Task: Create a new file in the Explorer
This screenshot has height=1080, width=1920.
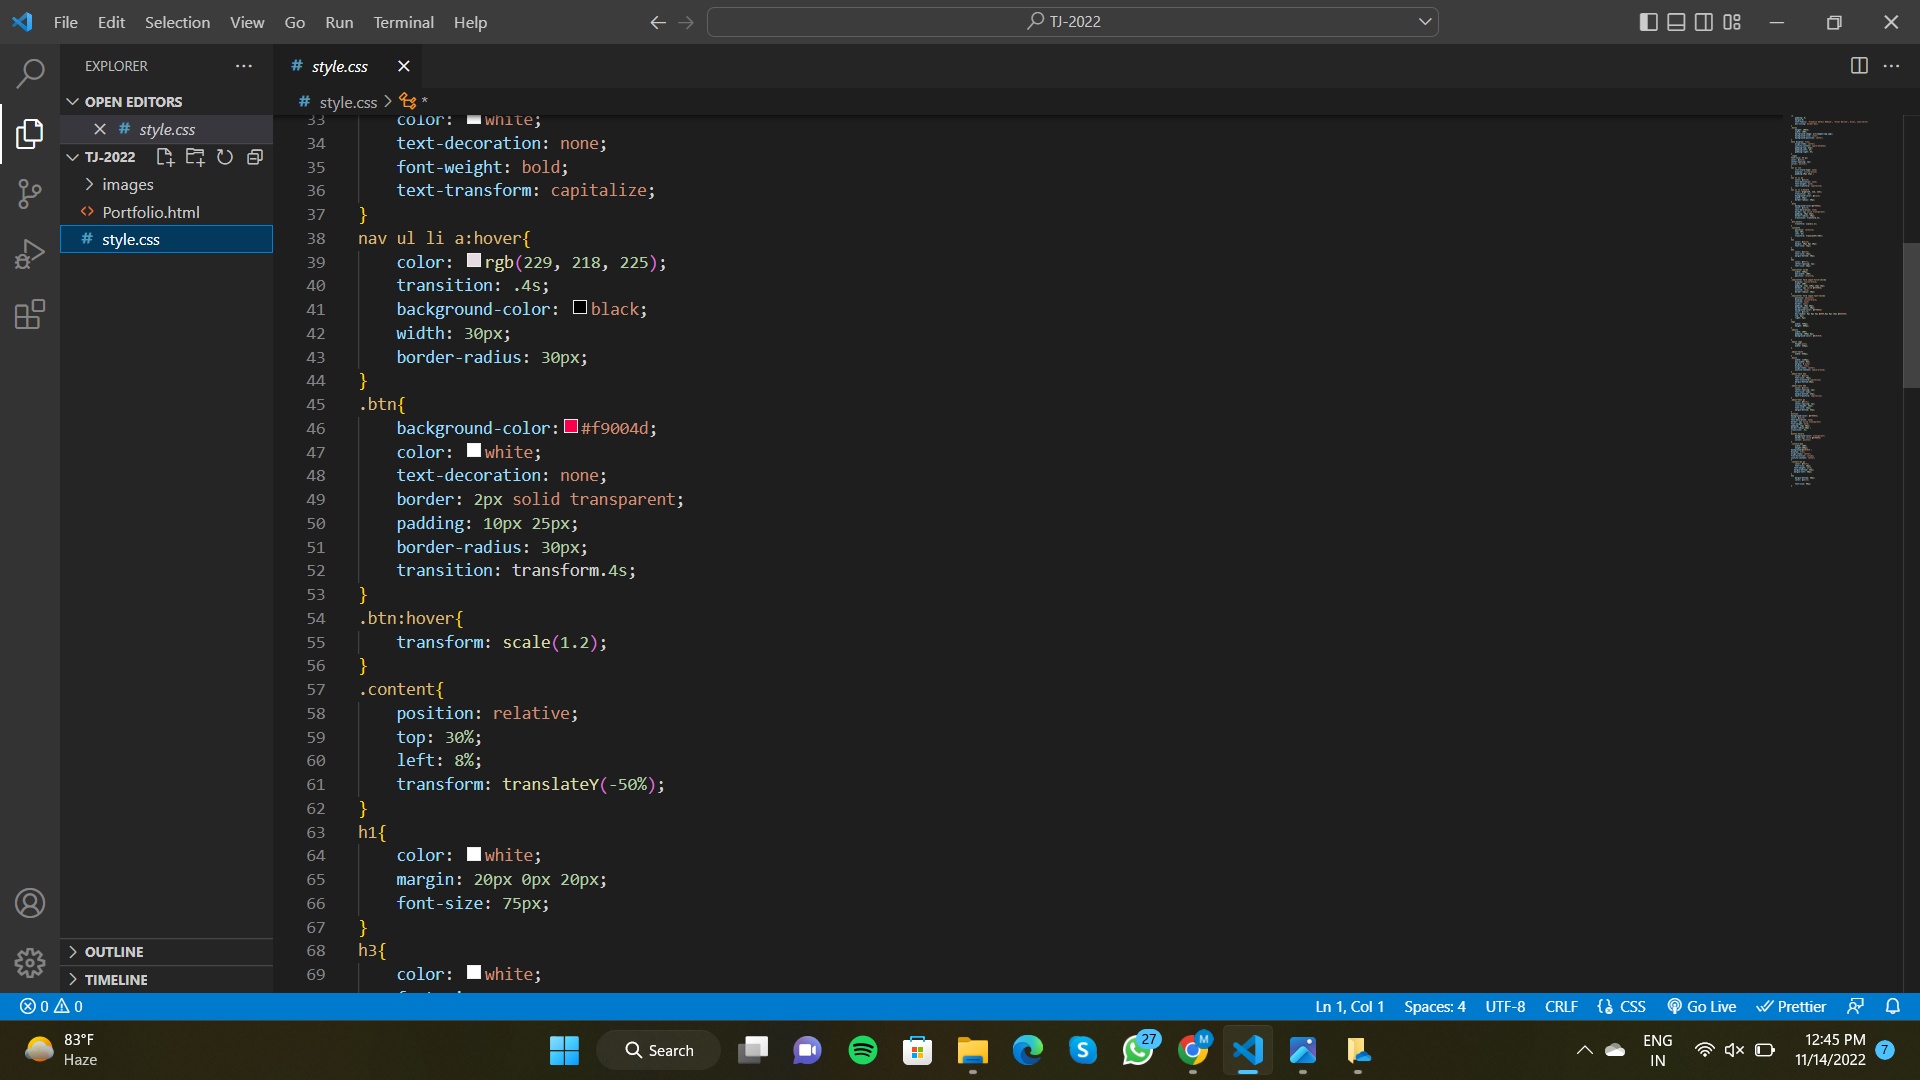Action: (165, 157)
